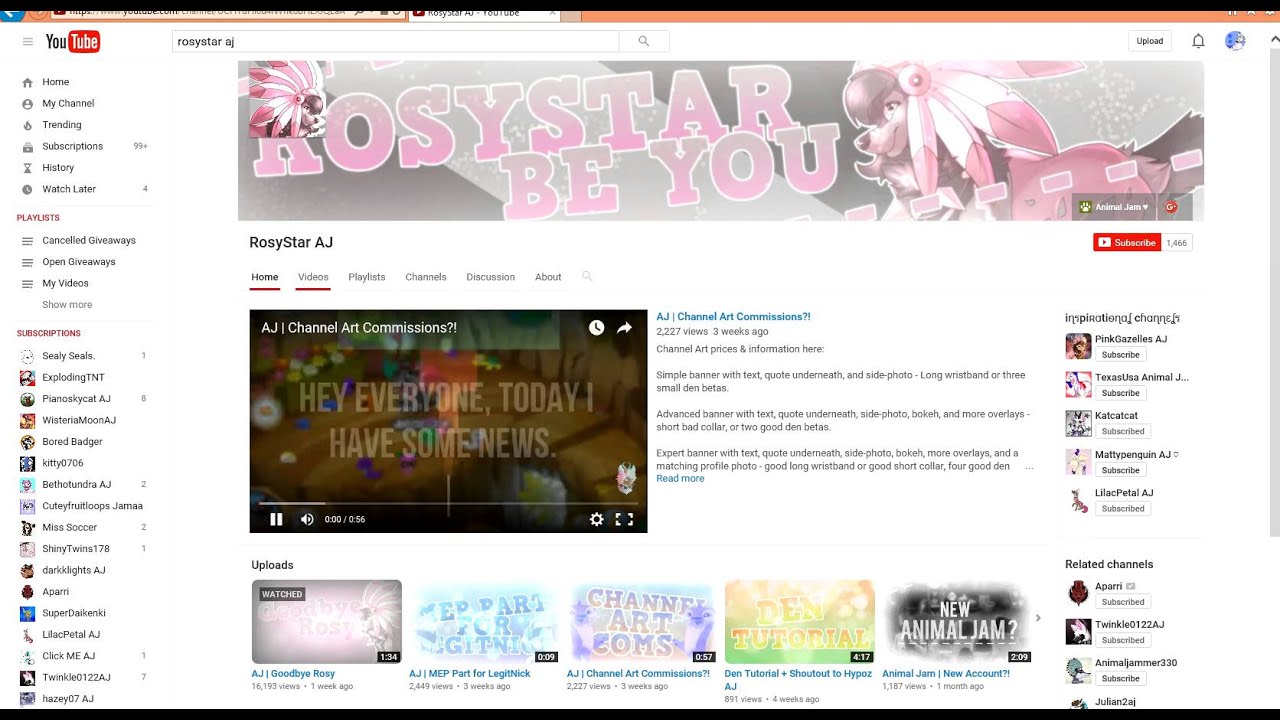
Task: Open the account avatar menu
Action: 1235,41
